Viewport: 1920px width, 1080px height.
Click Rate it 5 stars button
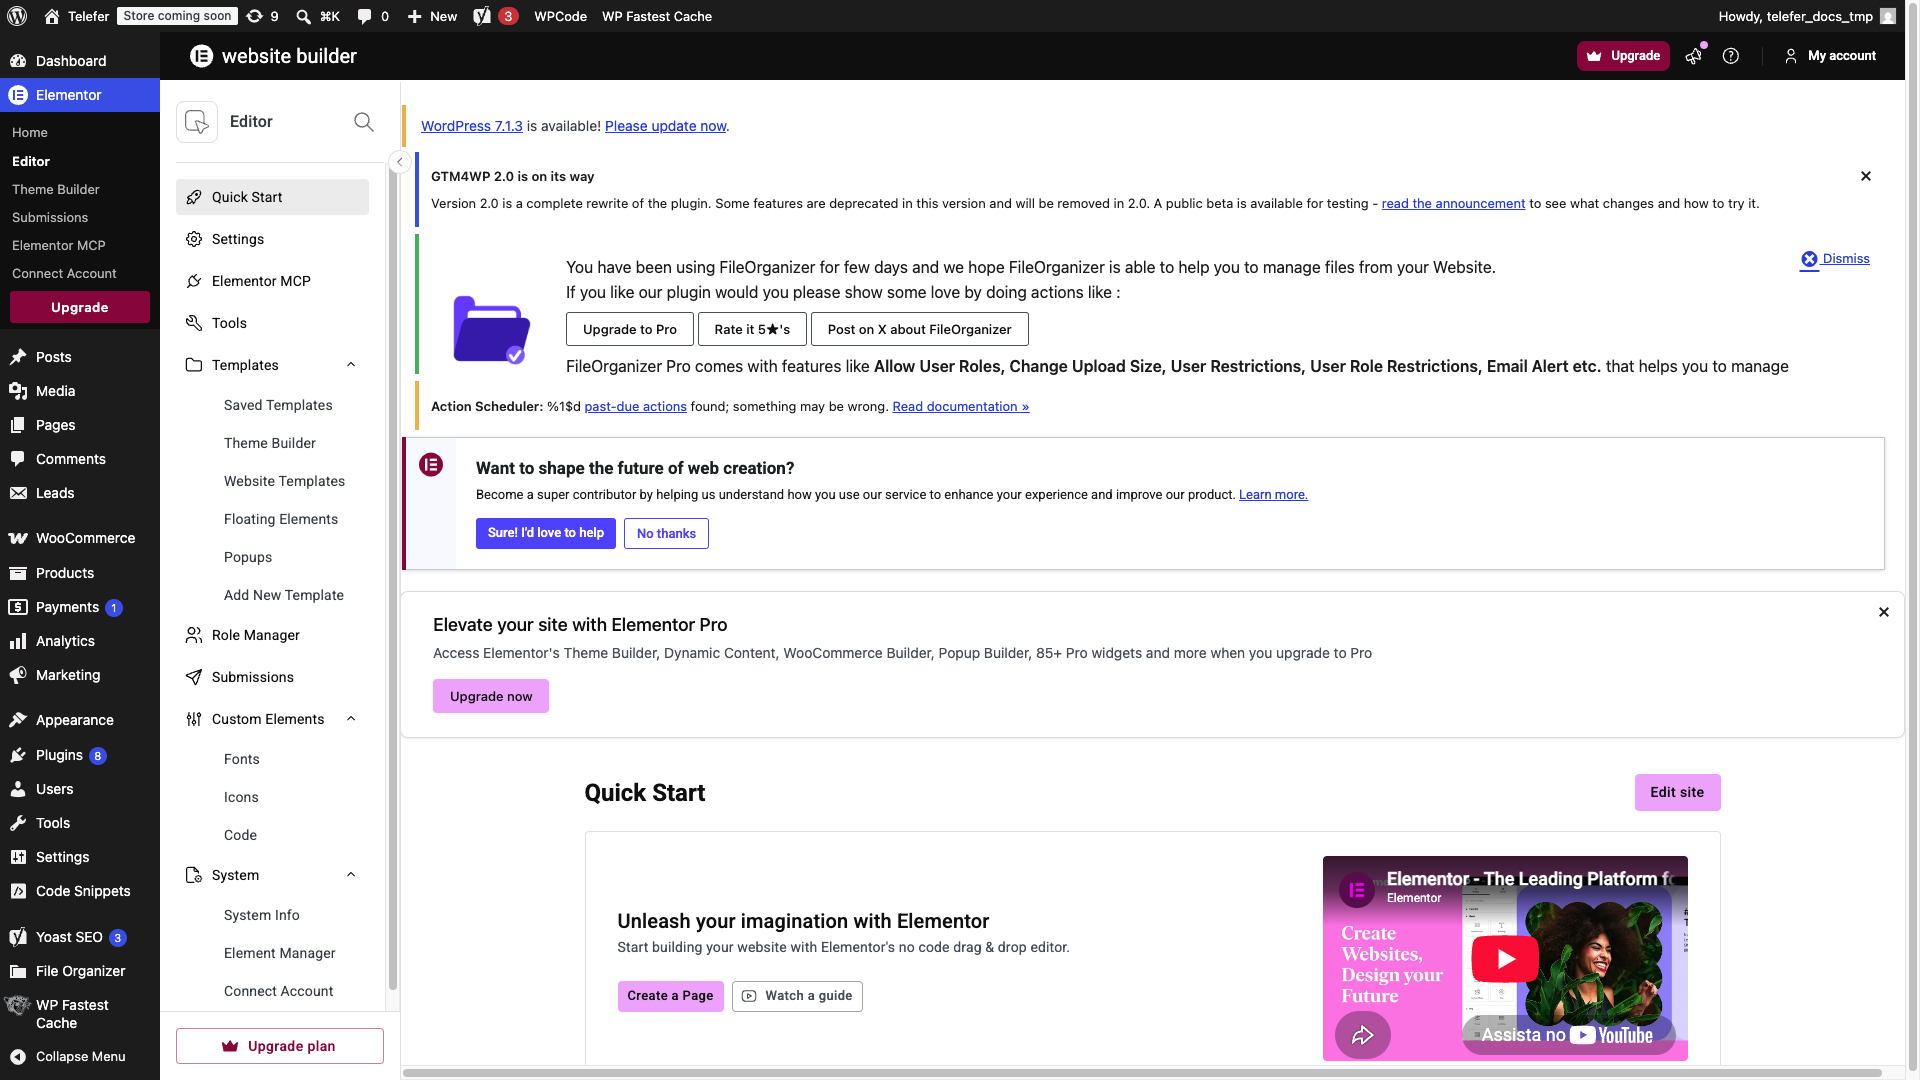[x=752, y=329]
